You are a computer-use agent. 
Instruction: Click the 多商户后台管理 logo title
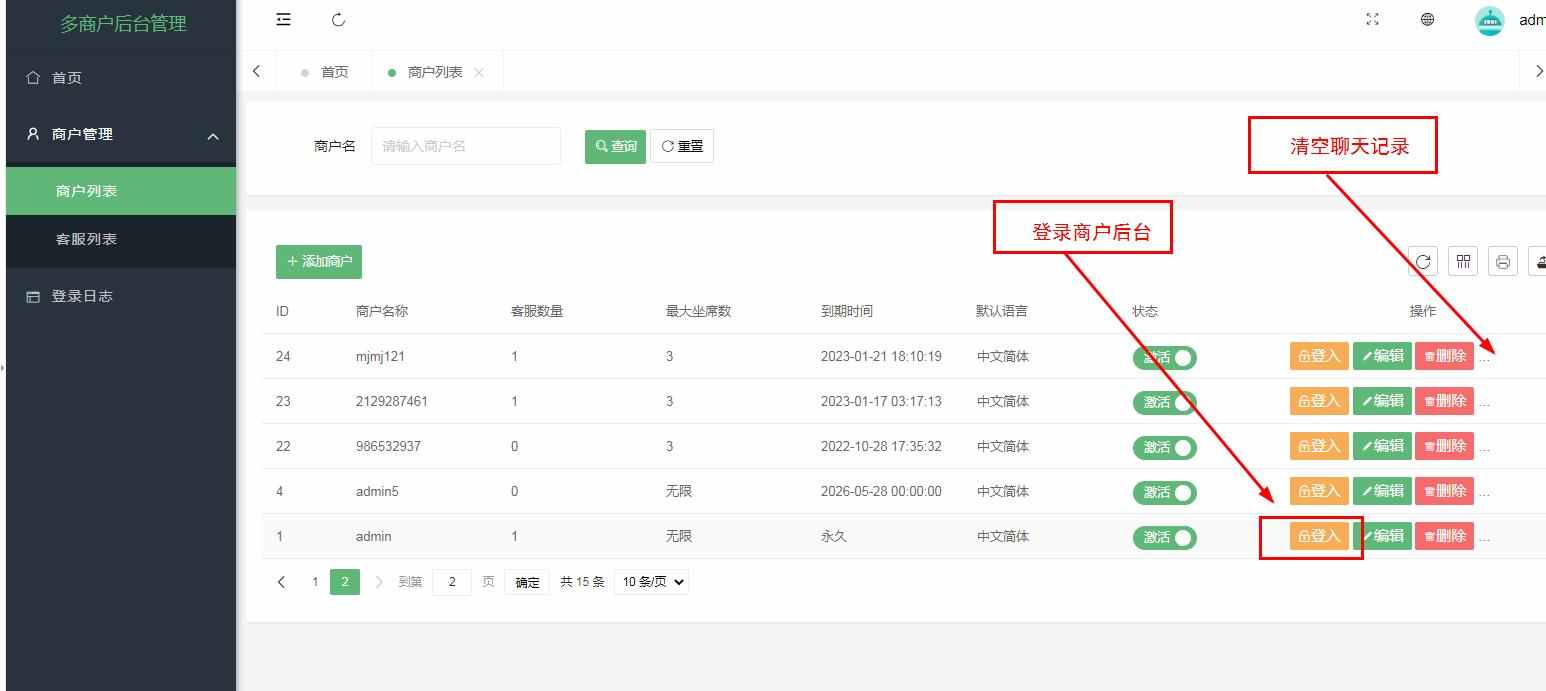(123, 24)
